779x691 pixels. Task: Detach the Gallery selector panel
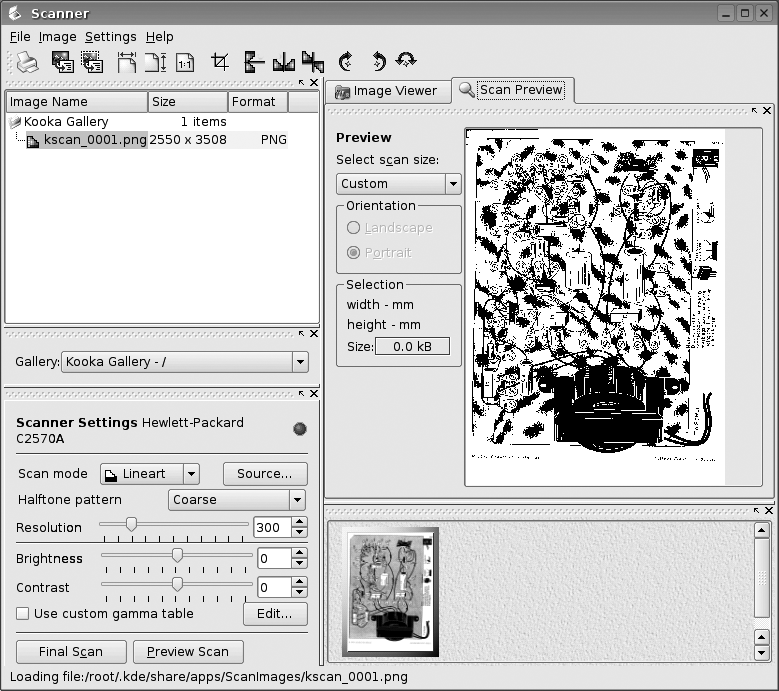(x=302, y=334)
